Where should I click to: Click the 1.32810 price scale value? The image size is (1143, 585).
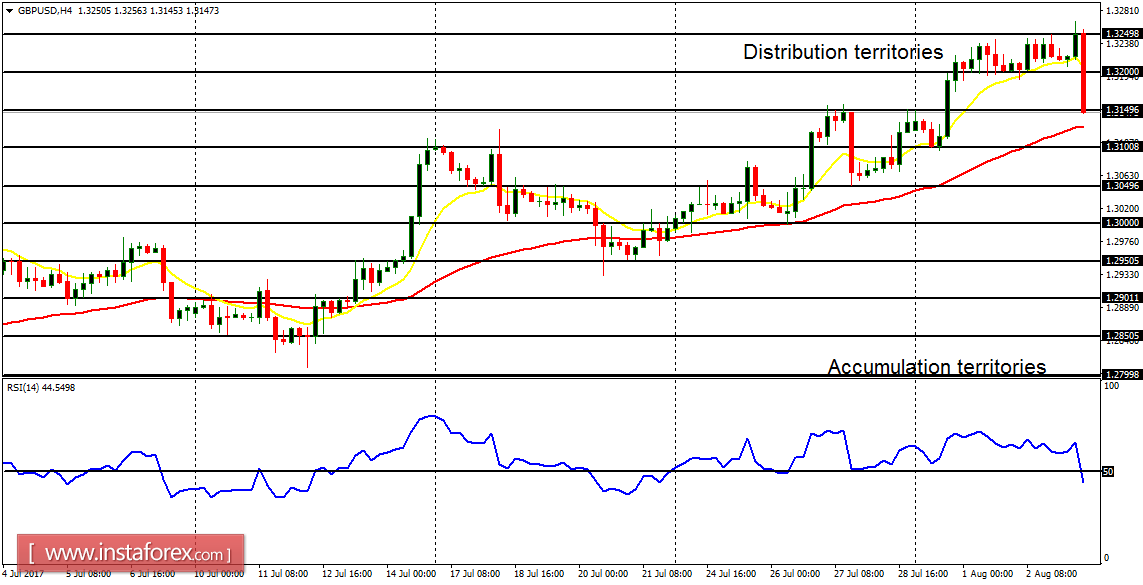1121,11
